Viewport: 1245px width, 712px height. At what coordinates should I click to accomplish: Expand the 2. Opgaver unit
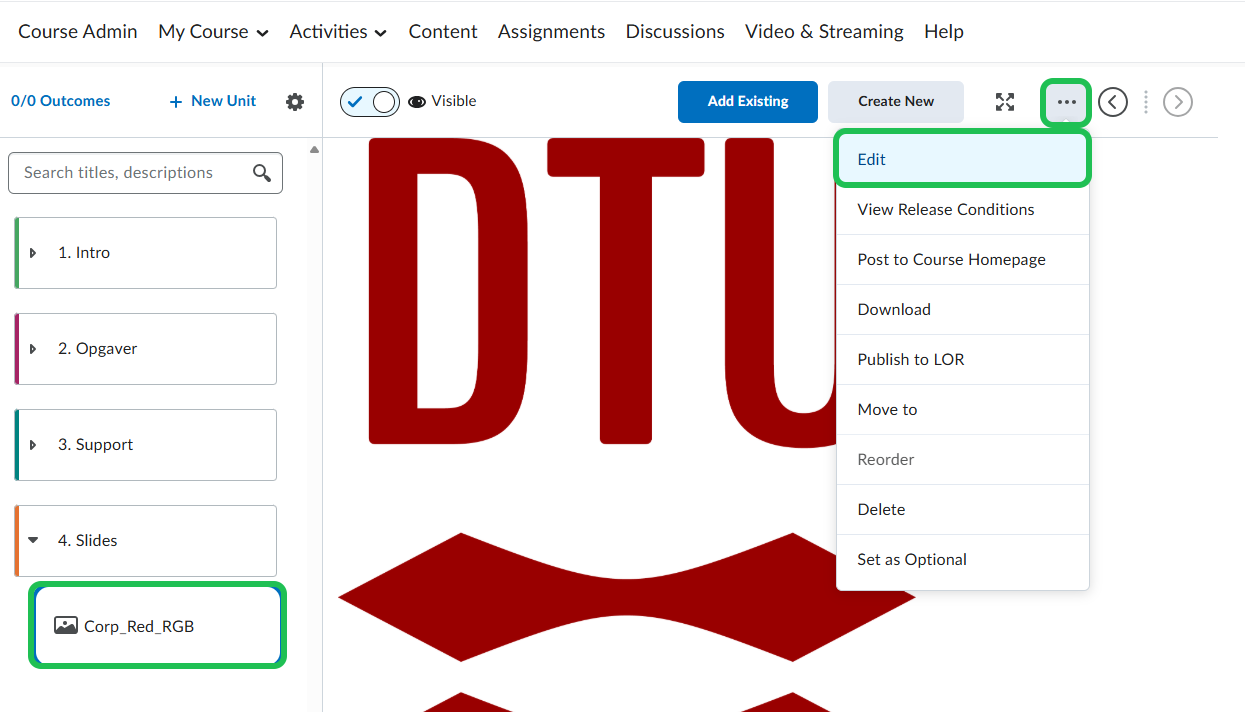point(33,349)
